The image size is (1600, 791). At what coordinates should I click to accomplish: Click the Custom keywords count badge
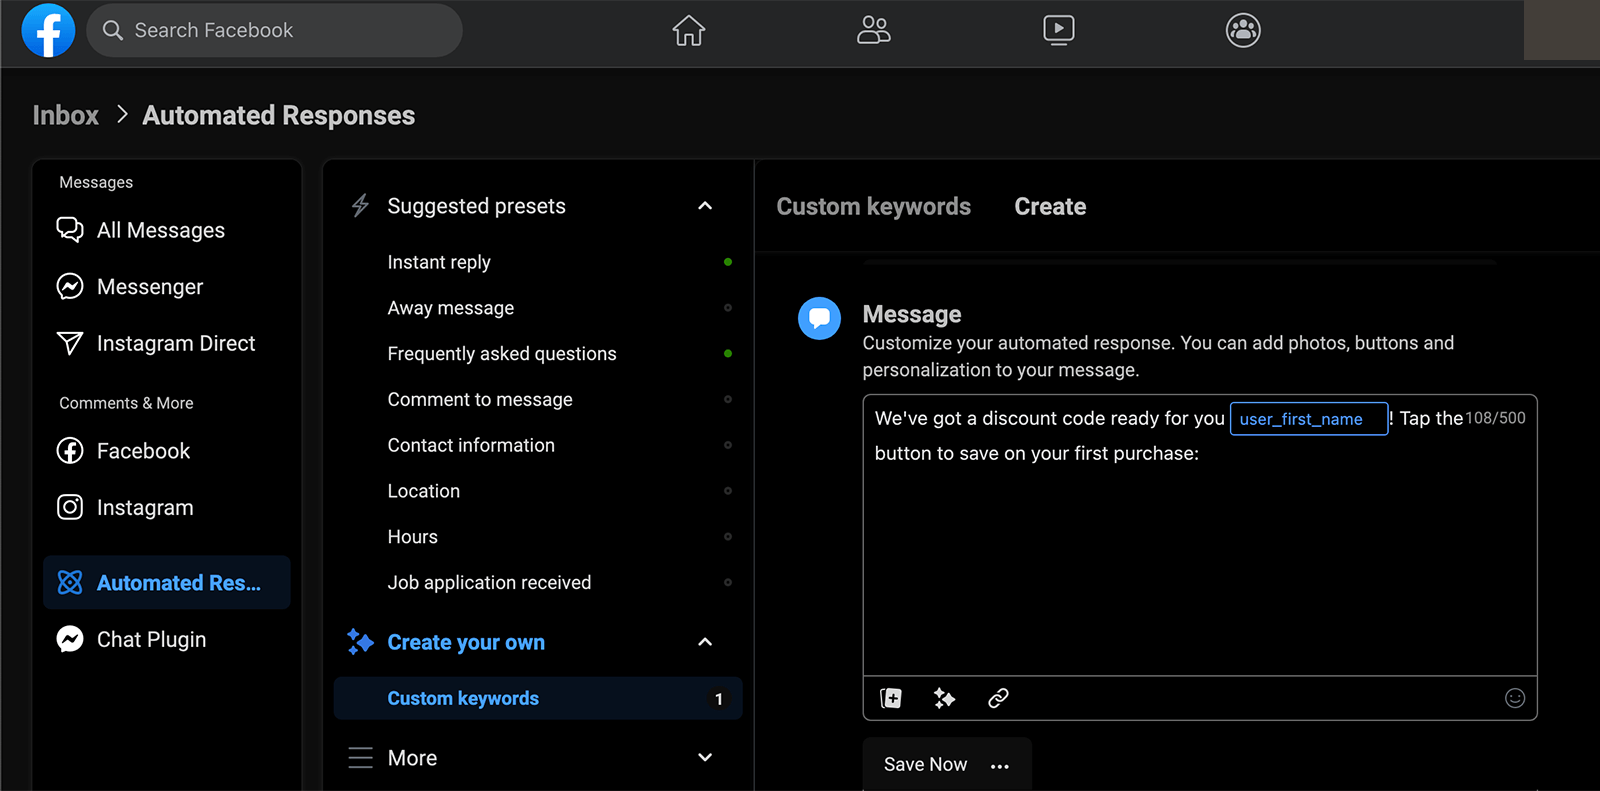click(x=719, y=699)
